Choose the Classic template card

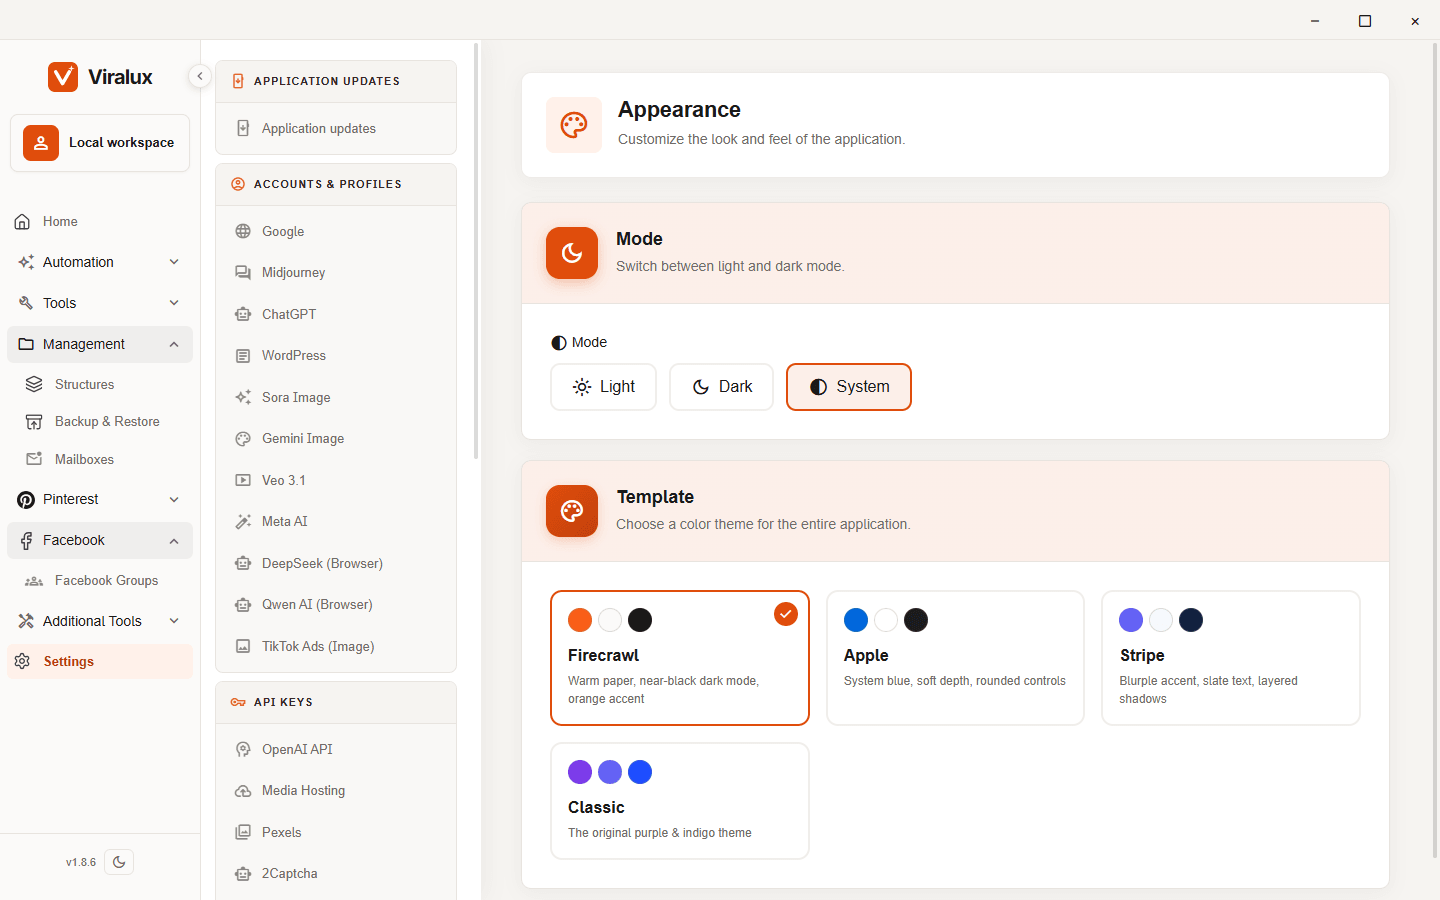[x=680, y=801]
